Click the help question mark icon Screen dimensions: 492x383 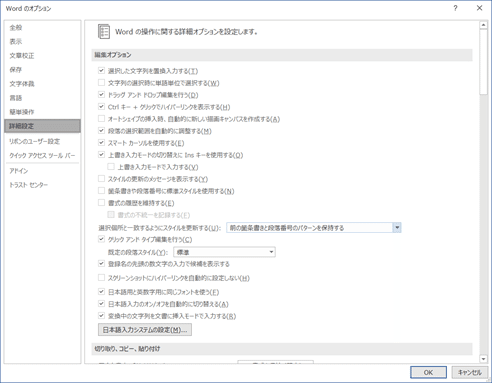[455, 8]
